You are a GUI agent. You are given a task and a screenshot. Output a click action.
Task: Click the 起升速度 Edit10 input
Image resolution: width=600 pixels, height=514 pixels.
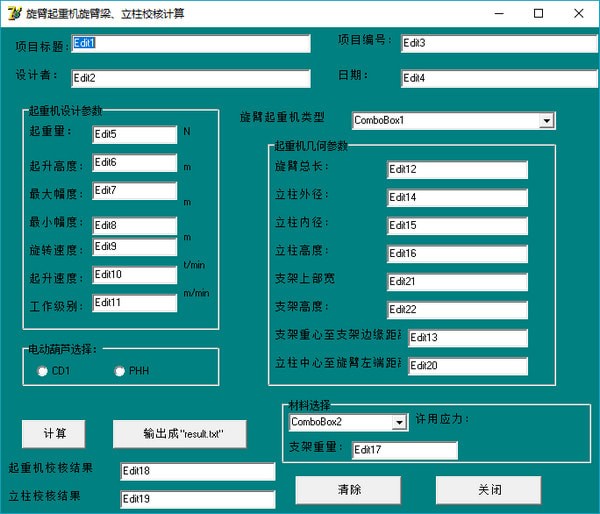click(x=135, y=275)
